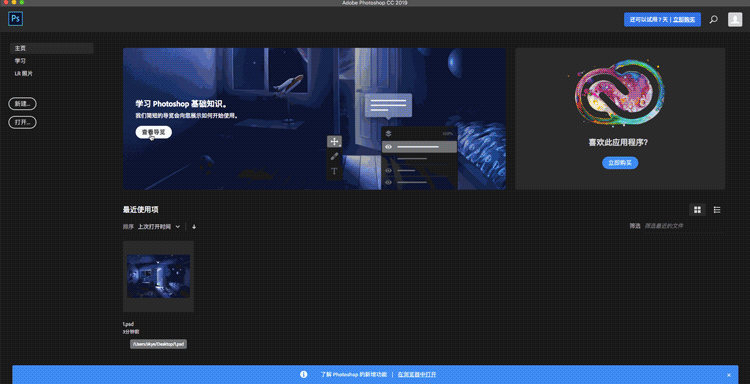
Task: Open the user account avatar icon
Action: [735, 20]
